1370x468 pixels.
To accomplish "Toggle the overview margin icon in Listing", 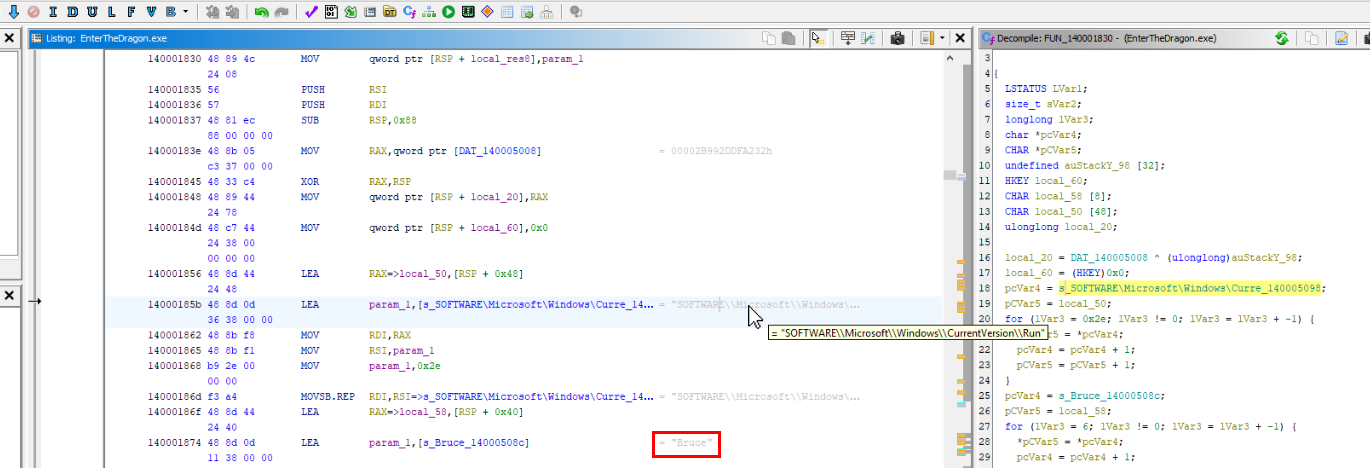I will tap(925, 38).
